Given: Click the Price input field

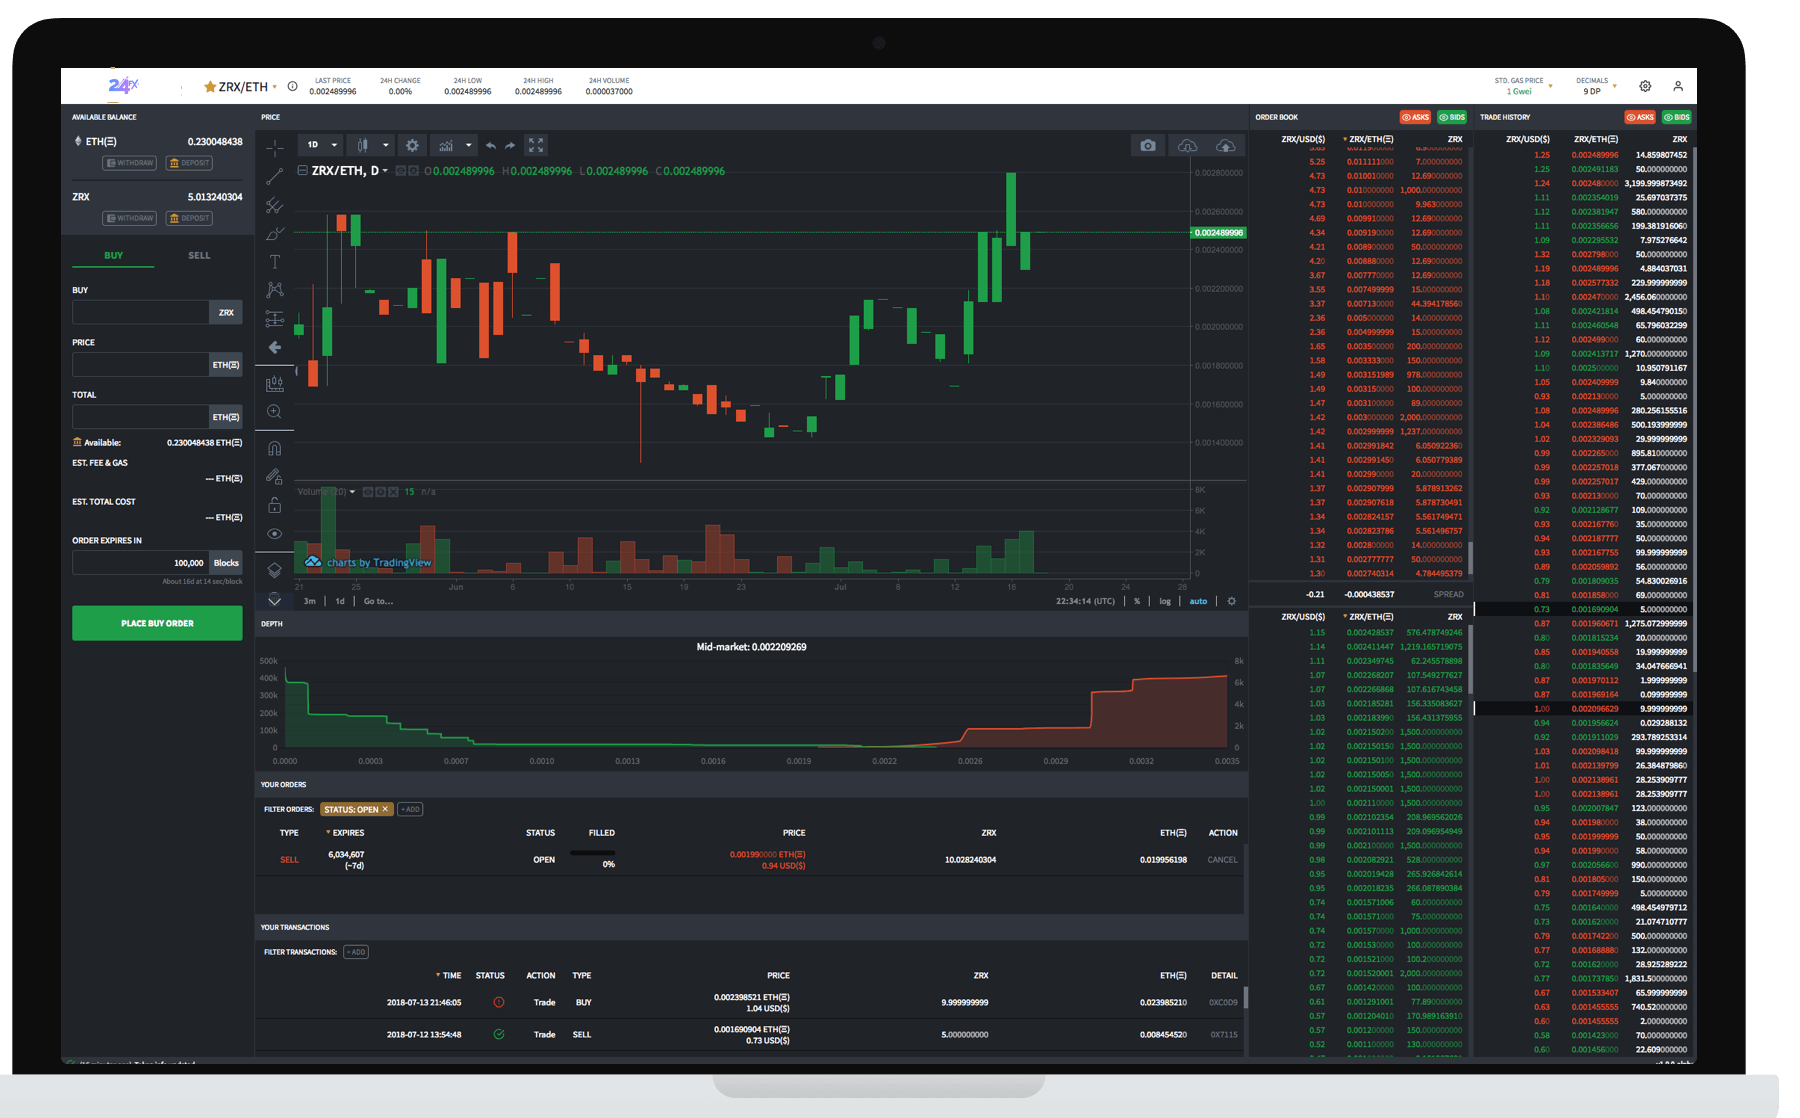Looking at the screenshot, I should tap(140, 365).
